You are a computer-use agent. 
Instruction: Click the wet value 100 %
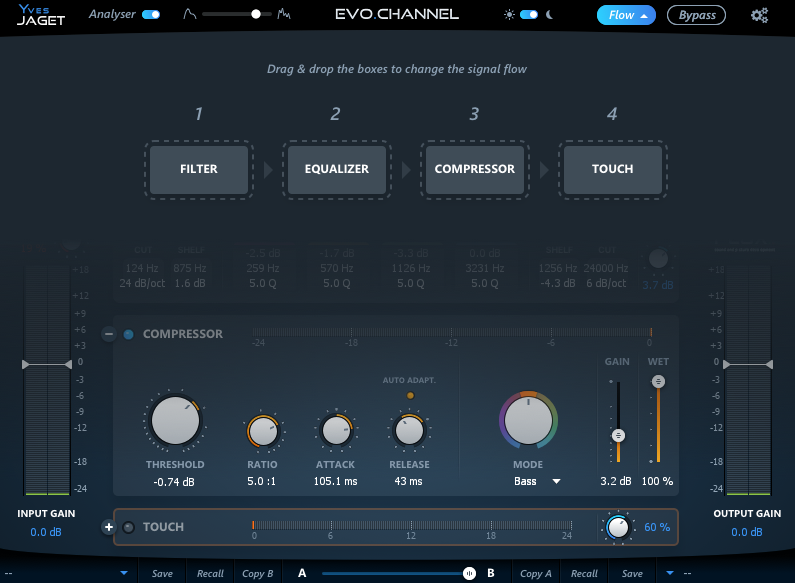click(x=658, y=481)
